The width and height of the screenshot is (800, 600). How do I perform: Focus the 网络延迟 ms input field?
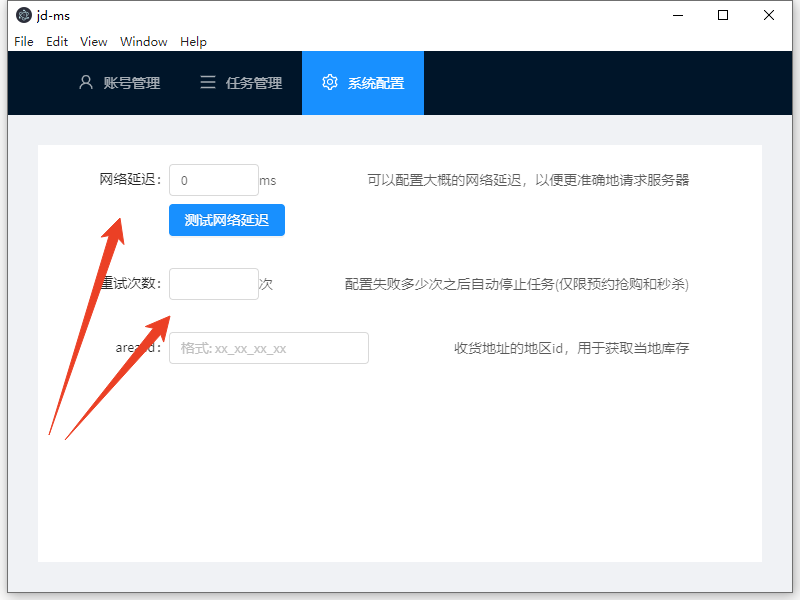click(214, 180)
